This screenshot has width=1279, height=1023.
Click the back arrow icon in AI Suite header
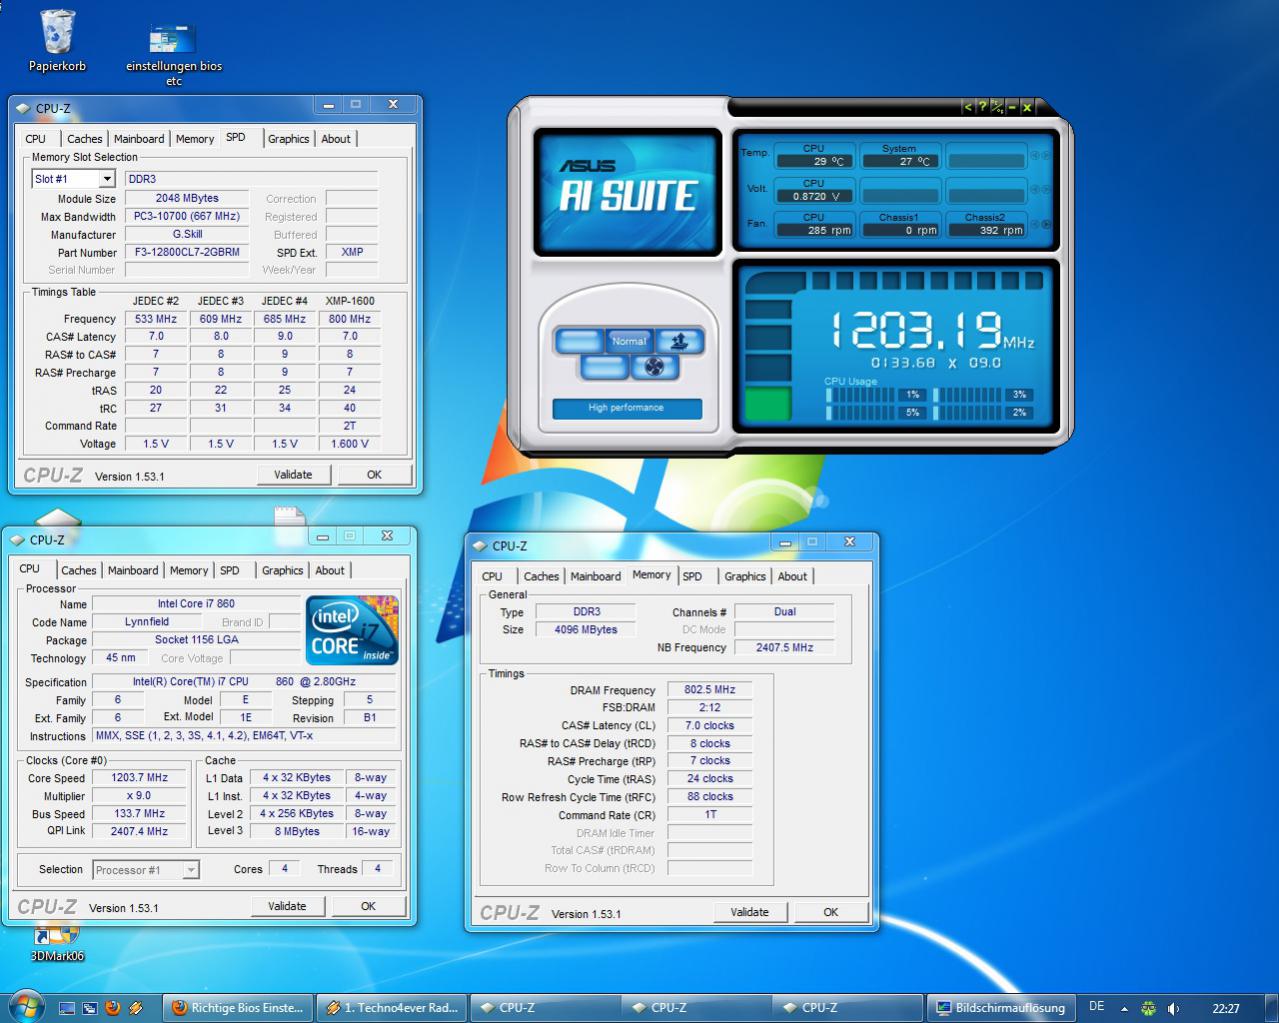(967, 106)
